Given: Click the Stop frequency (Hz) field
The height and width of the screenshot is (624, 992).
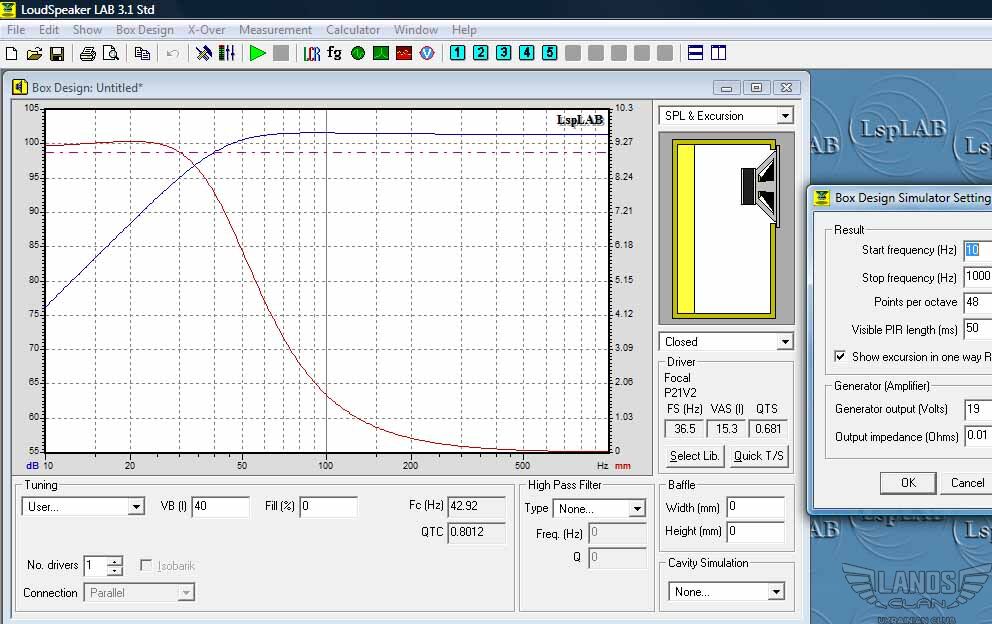Looking at the screenshot, I should point(978,277).
